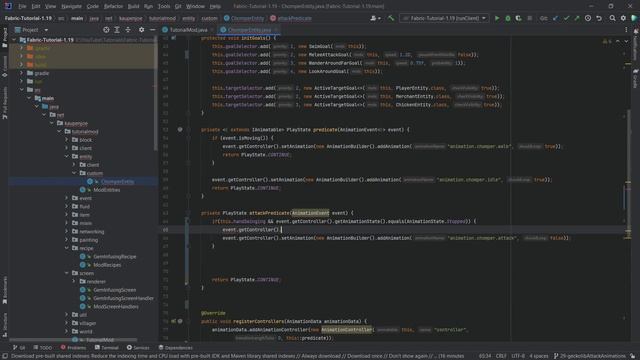
Task: Start the Debug run icon
Action: tap(508, 18)
